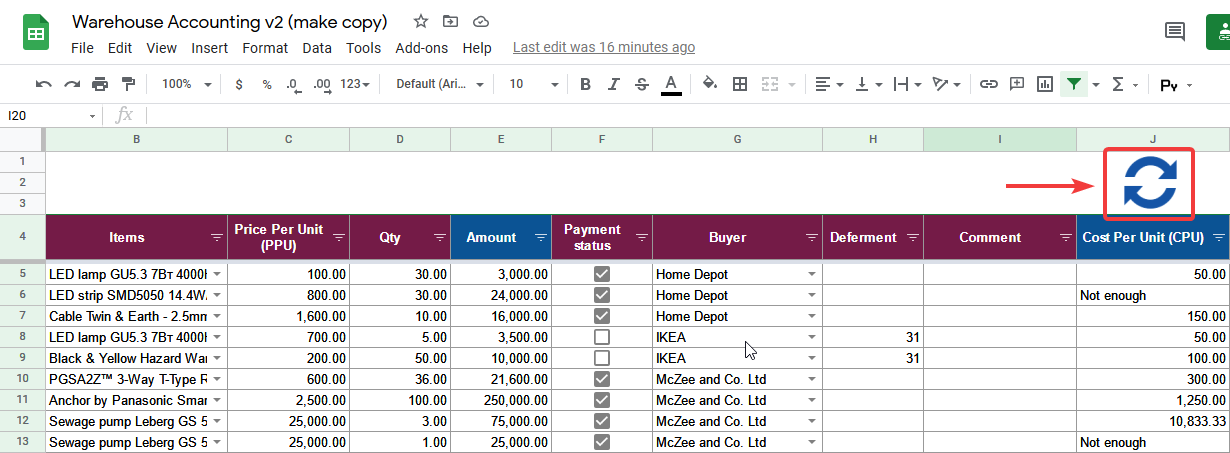Open text rotation options

point(945,84)
